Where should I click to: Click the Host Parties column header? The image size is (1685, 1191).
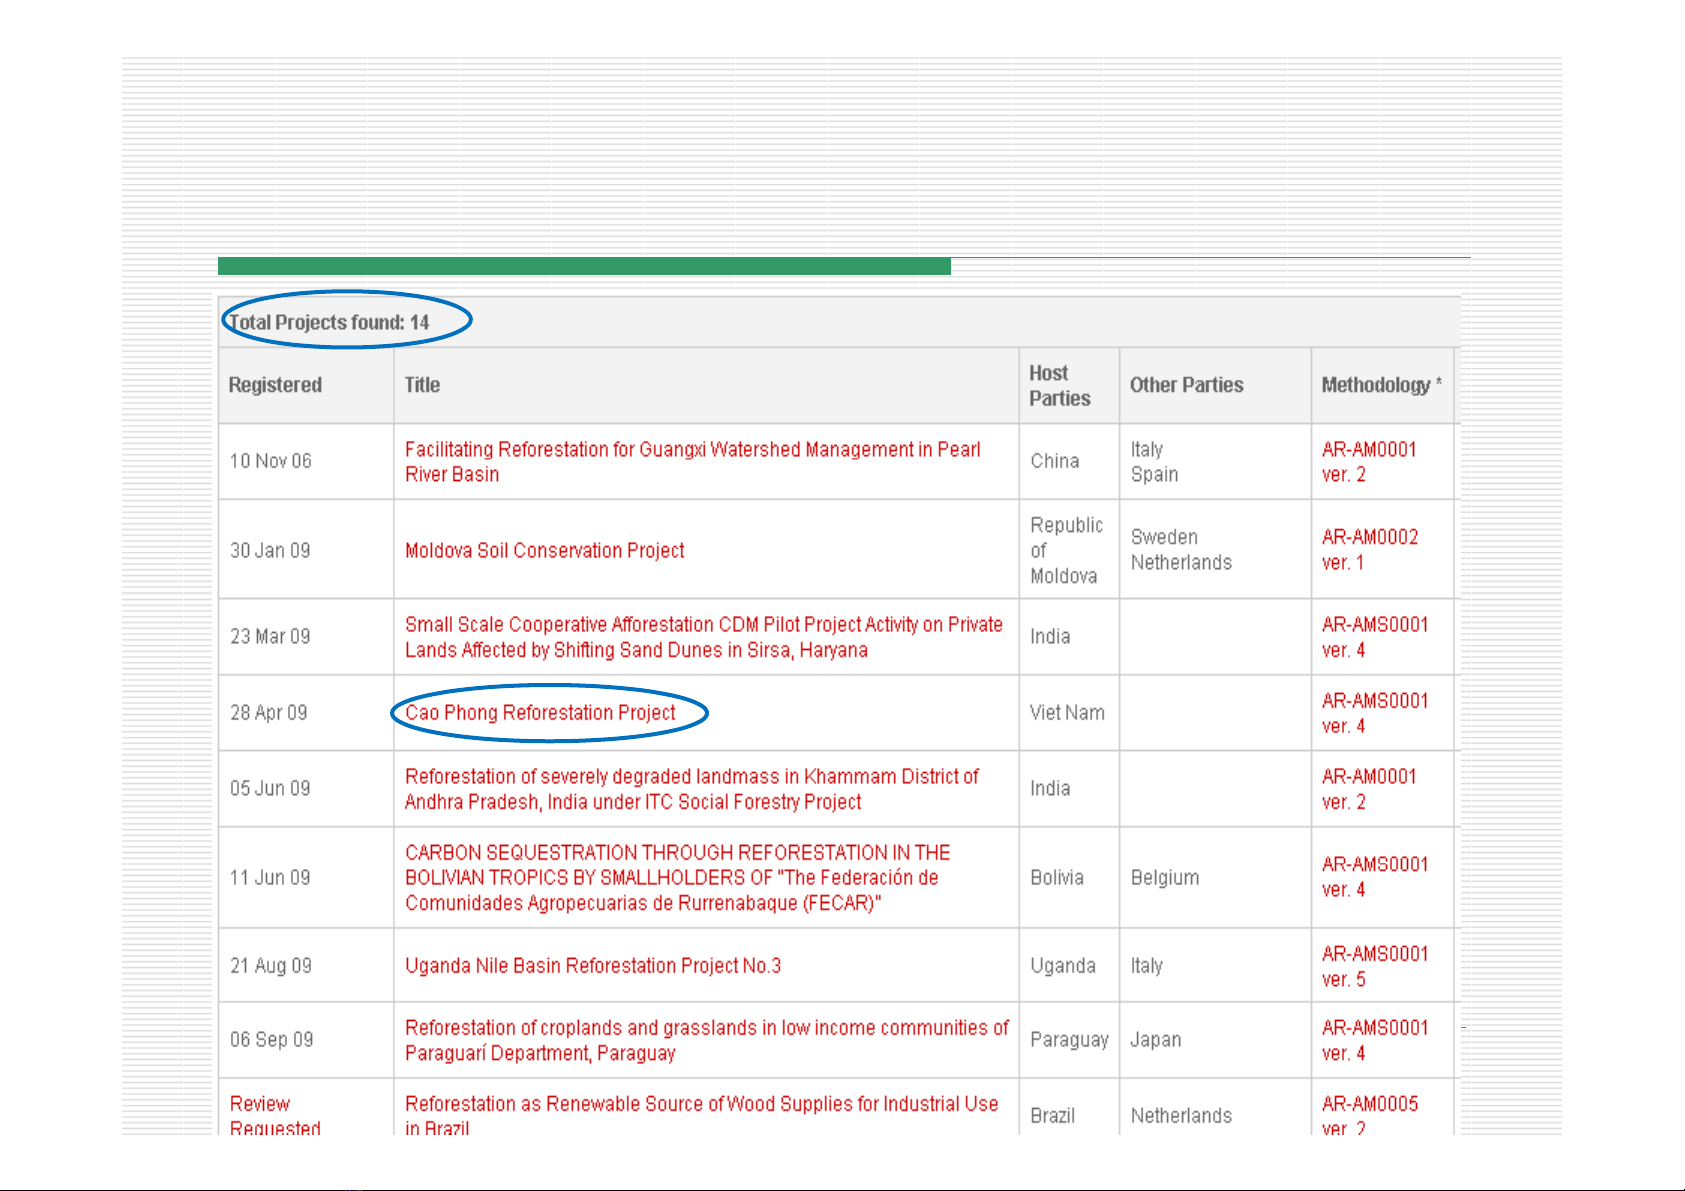point(1060,385)
